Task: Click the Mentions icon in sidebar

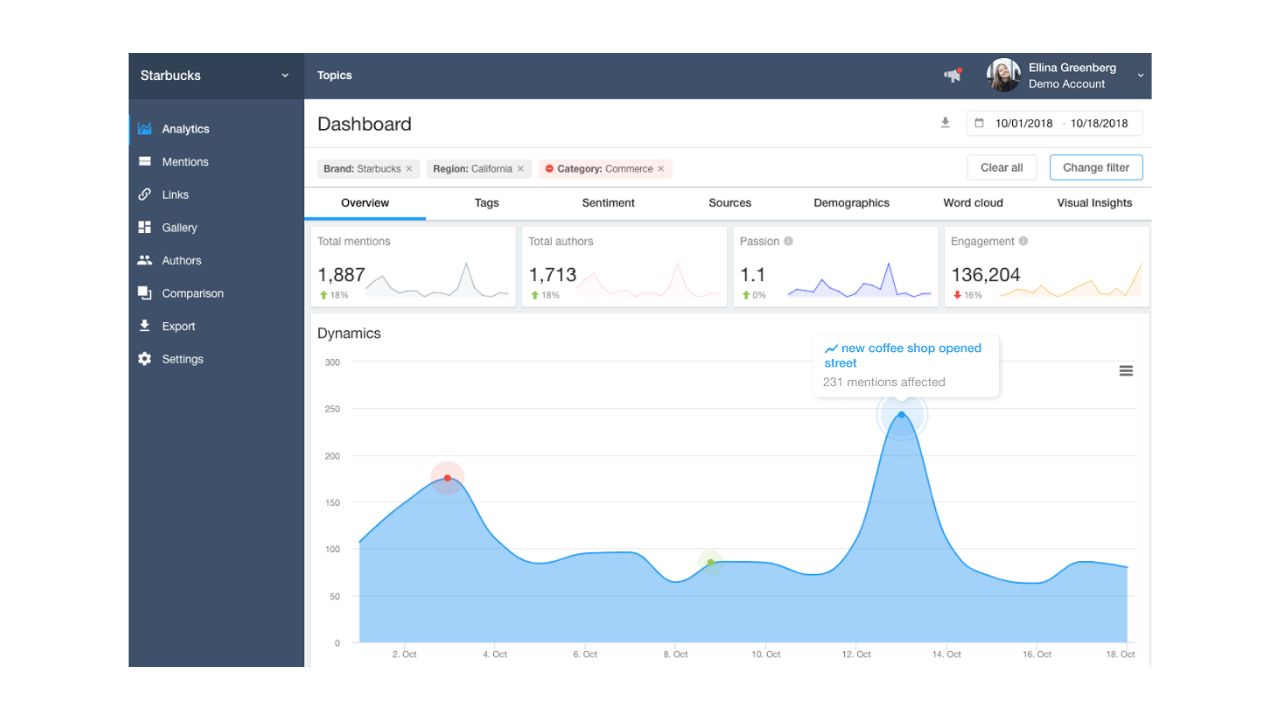Action: click(x=145, y=162)
